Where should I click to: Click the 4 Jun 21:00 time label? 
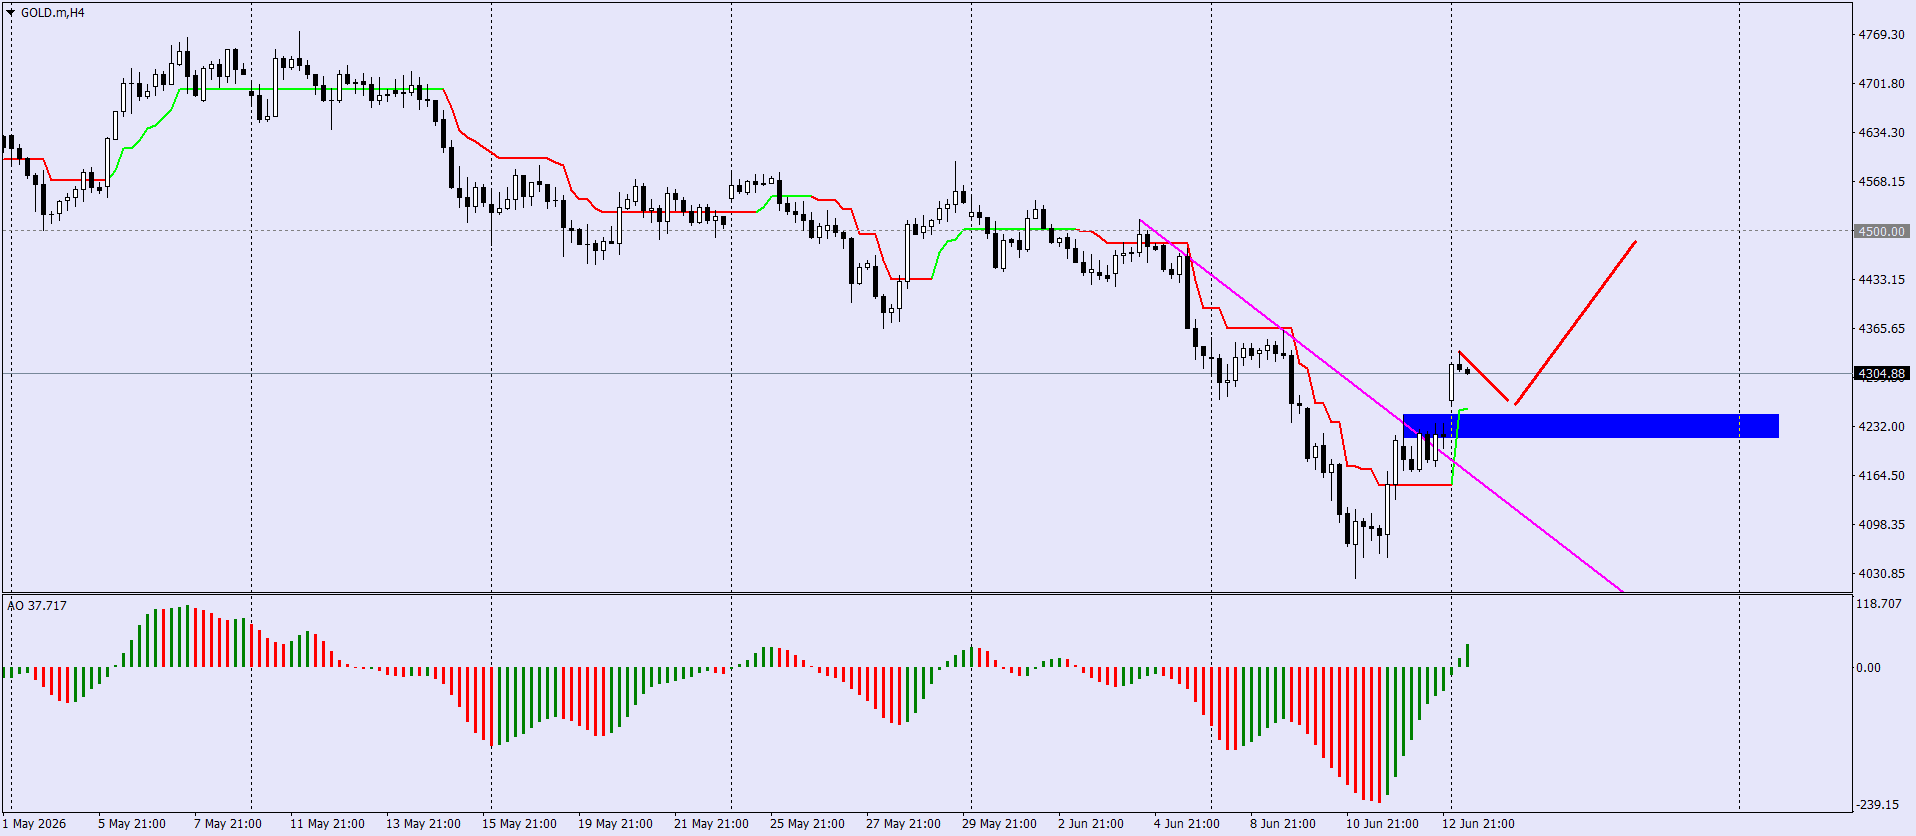coord(1187,824)
